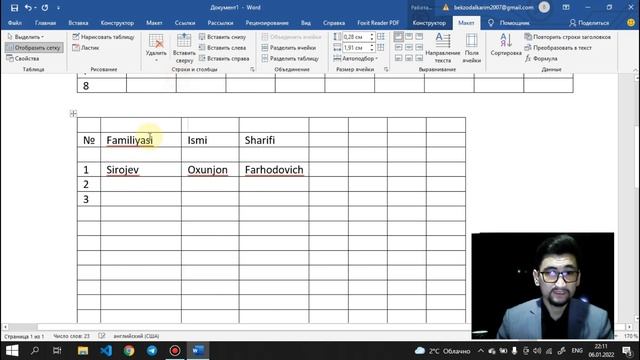Open the table tools Конструктор tab
This screenshot has height=360, width=640.
click(x=429, y=23)
